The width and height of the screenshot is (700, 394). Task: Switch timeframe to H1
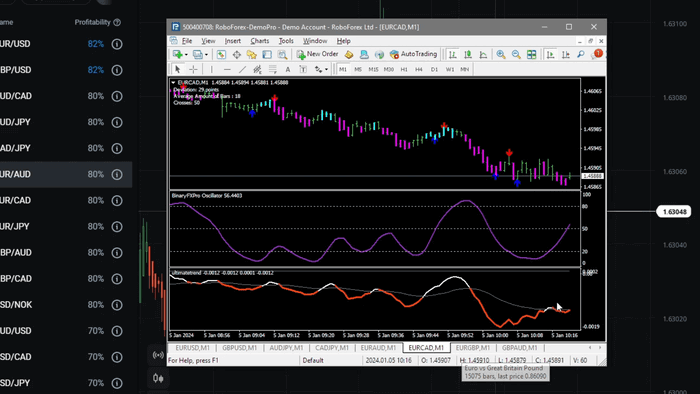(404, 69)
